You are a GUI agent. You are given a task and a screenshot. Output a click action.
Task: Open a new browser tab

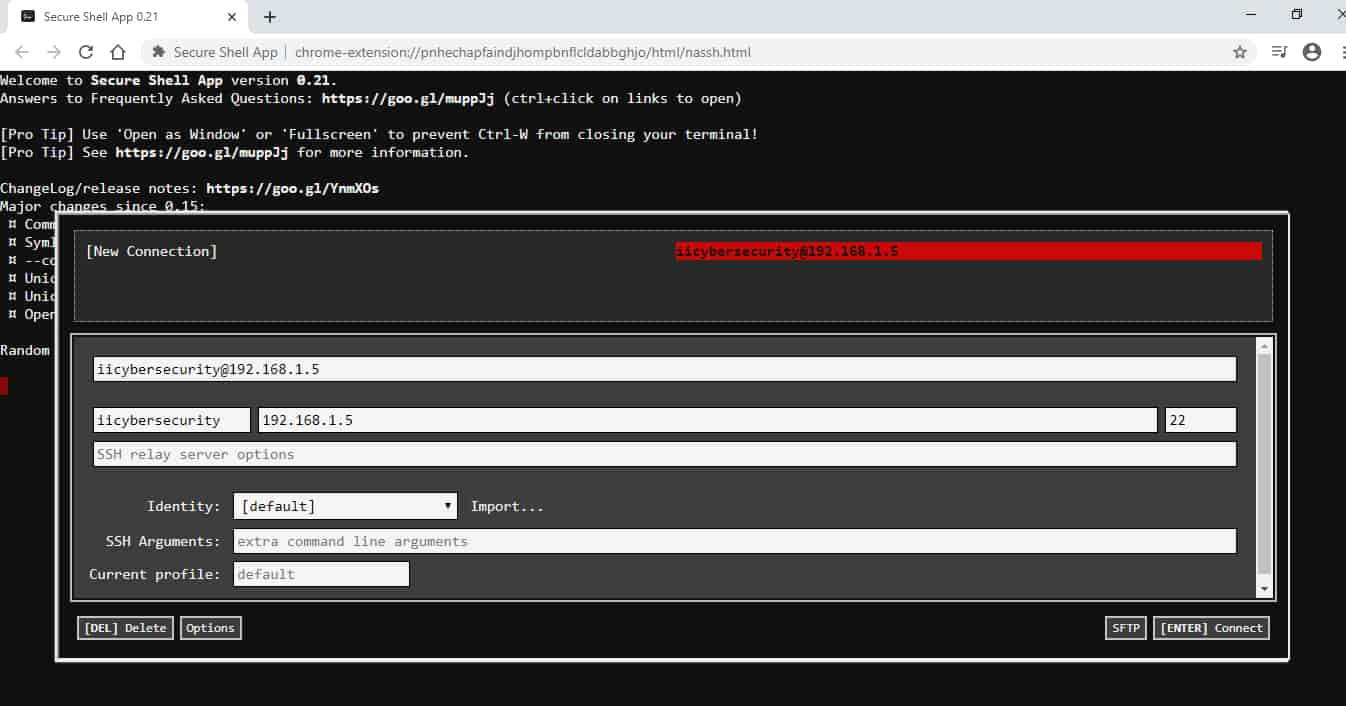click(270, 17)
